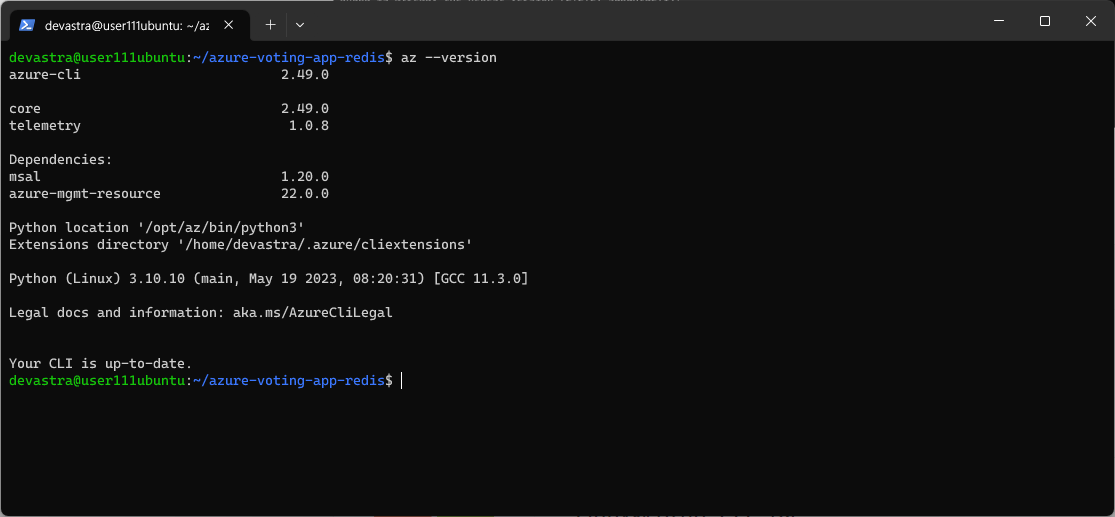Click the 'azure-cli' label text
Screen dimensions: 1115x517
(x=45, y=75)
